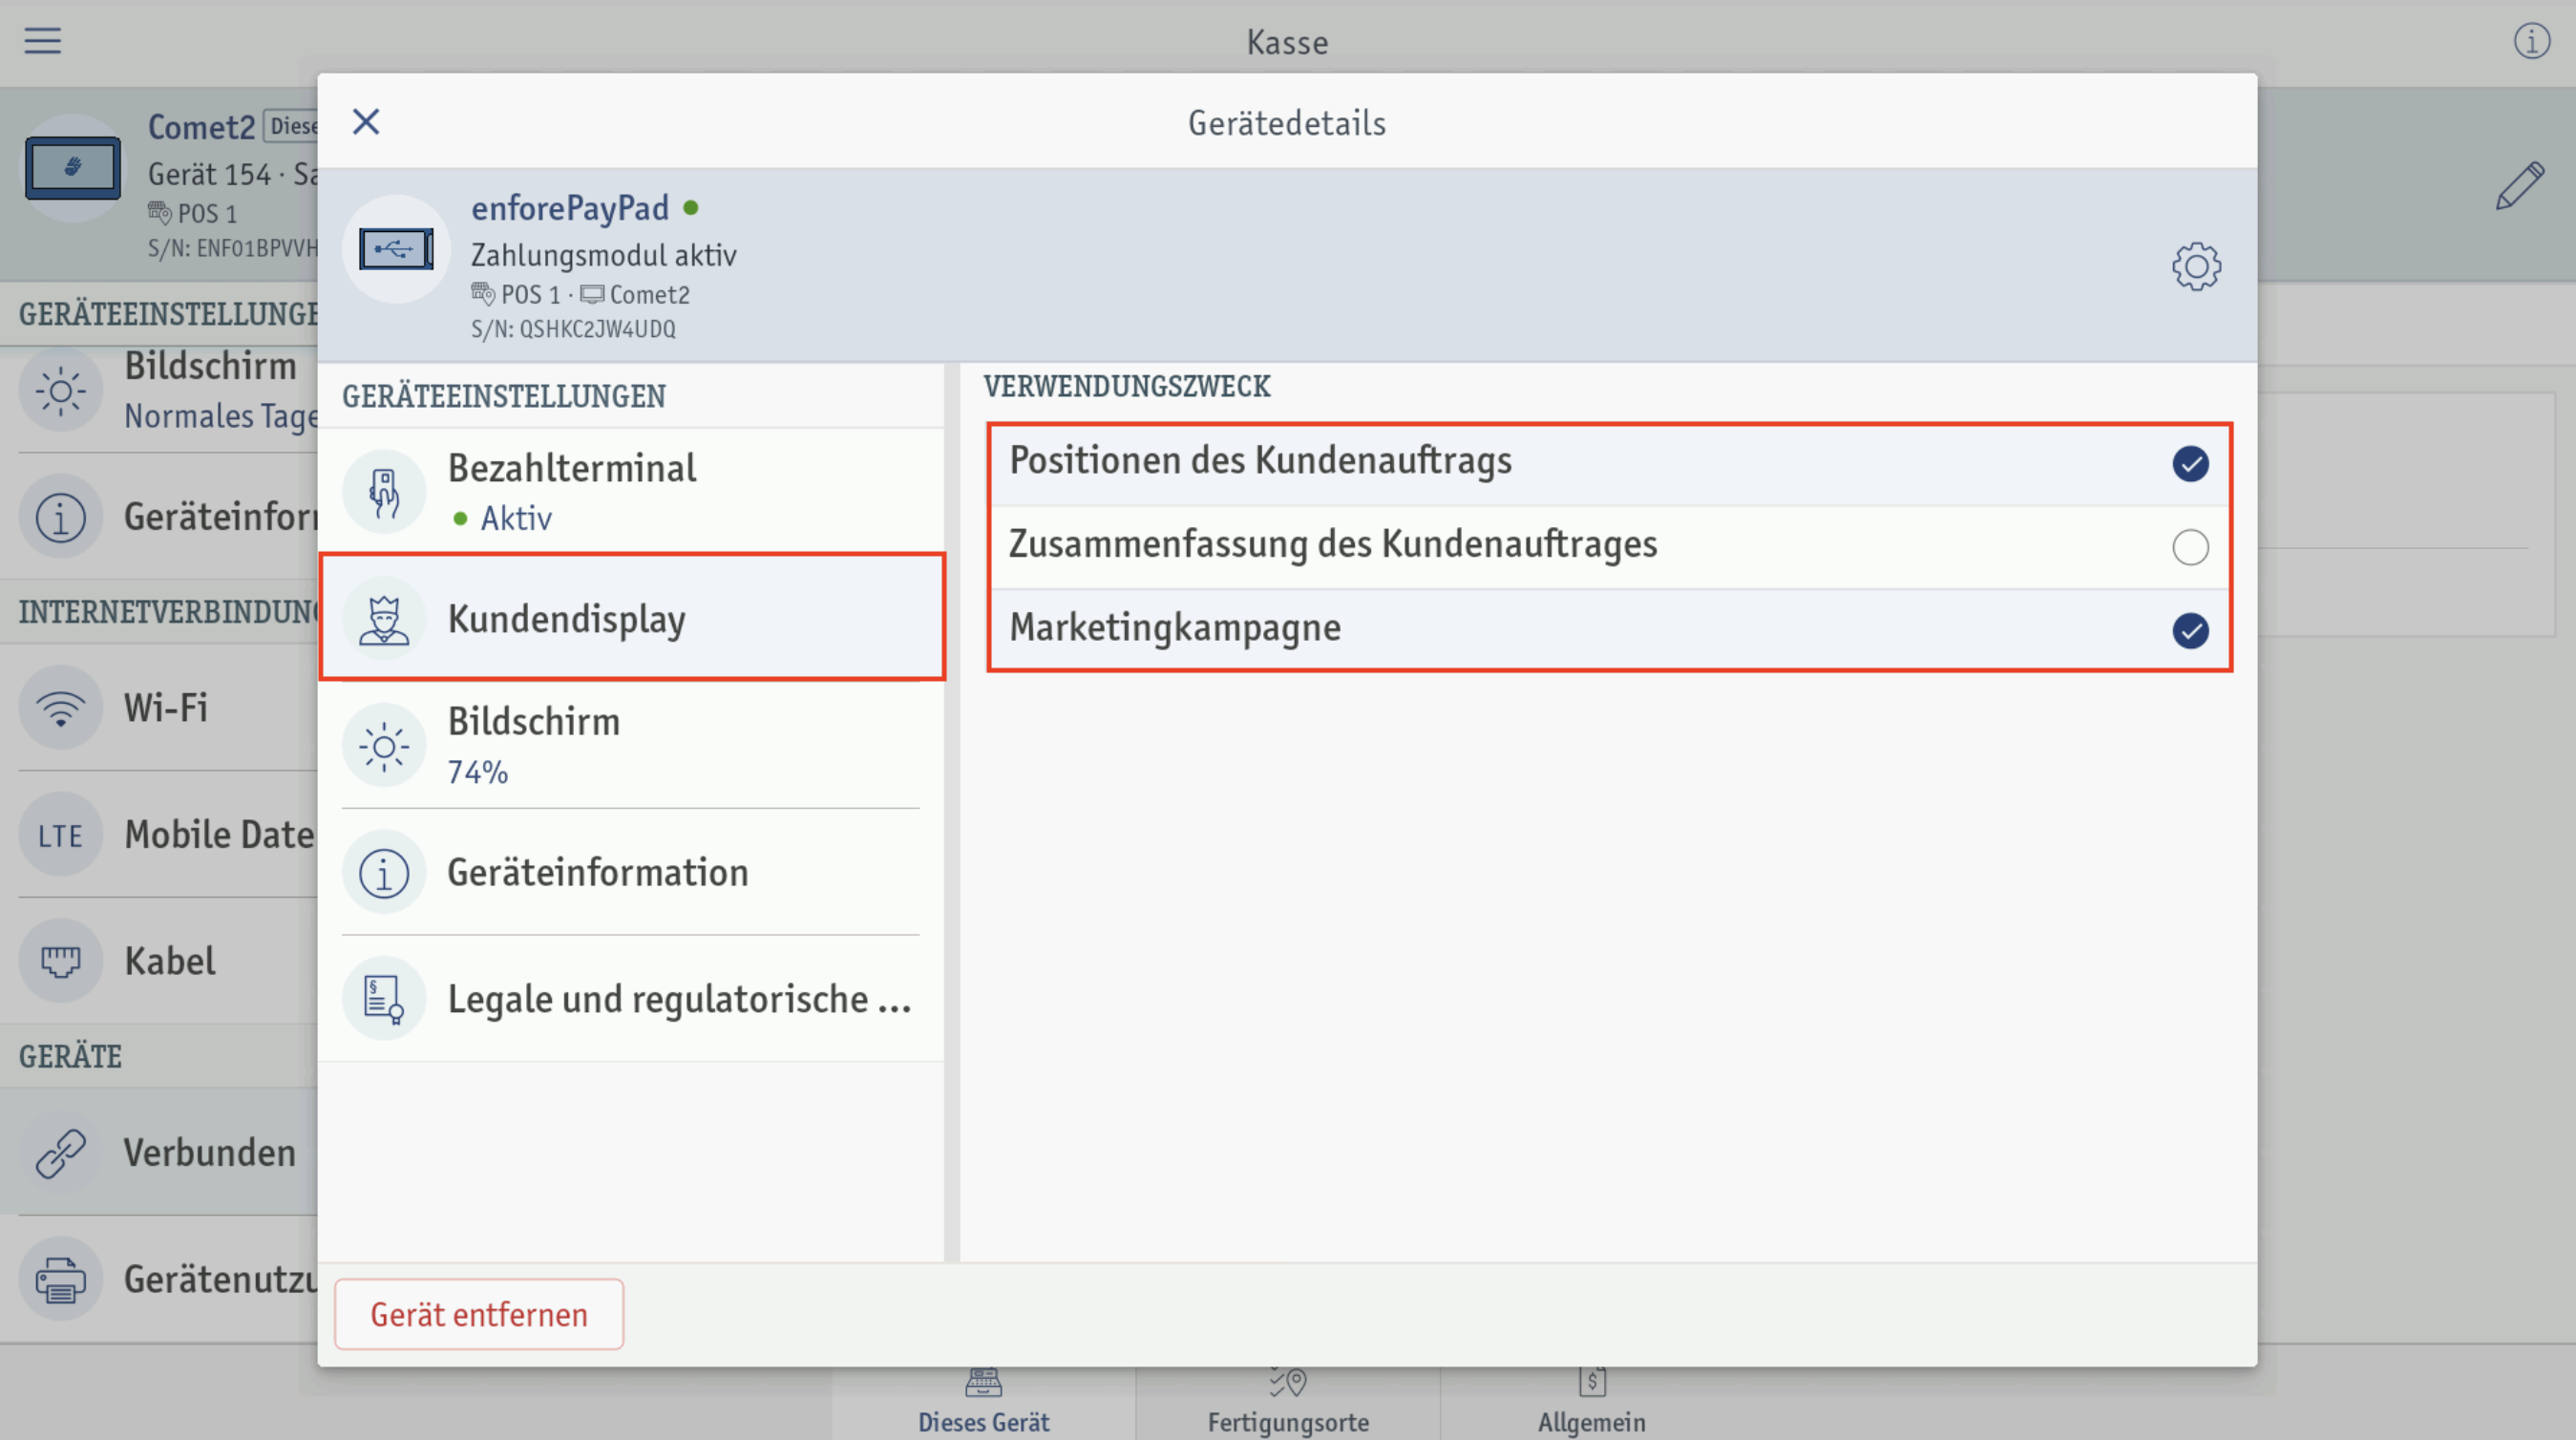Viewport: 2576px width, 1440px height.
Task: Click the Wi-Fi icon in background list
Action: pos(61,708)
